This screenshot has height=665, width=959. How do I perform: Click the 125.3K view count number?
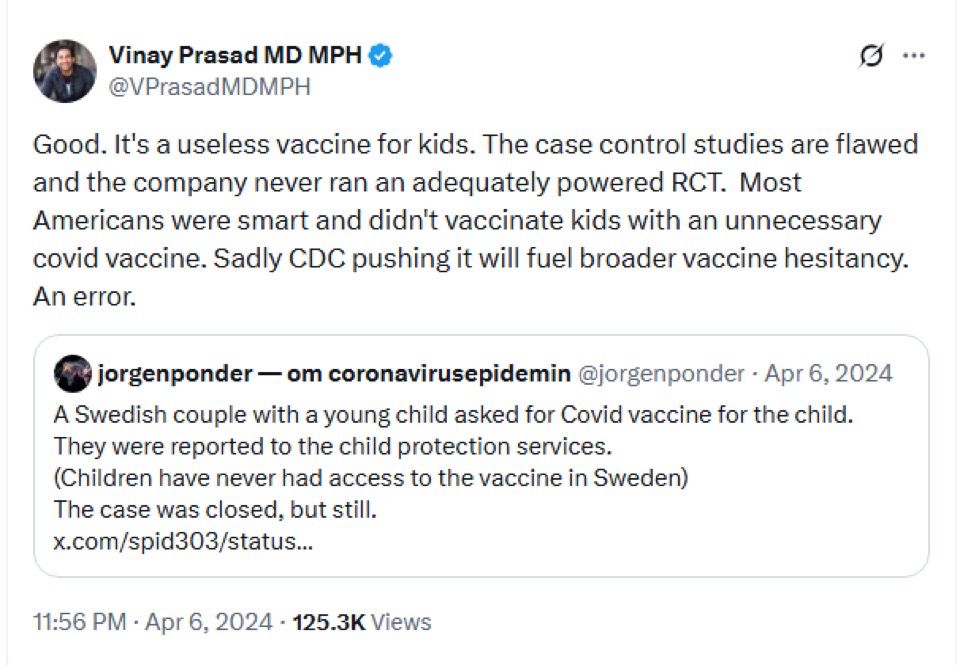[329, 622]
